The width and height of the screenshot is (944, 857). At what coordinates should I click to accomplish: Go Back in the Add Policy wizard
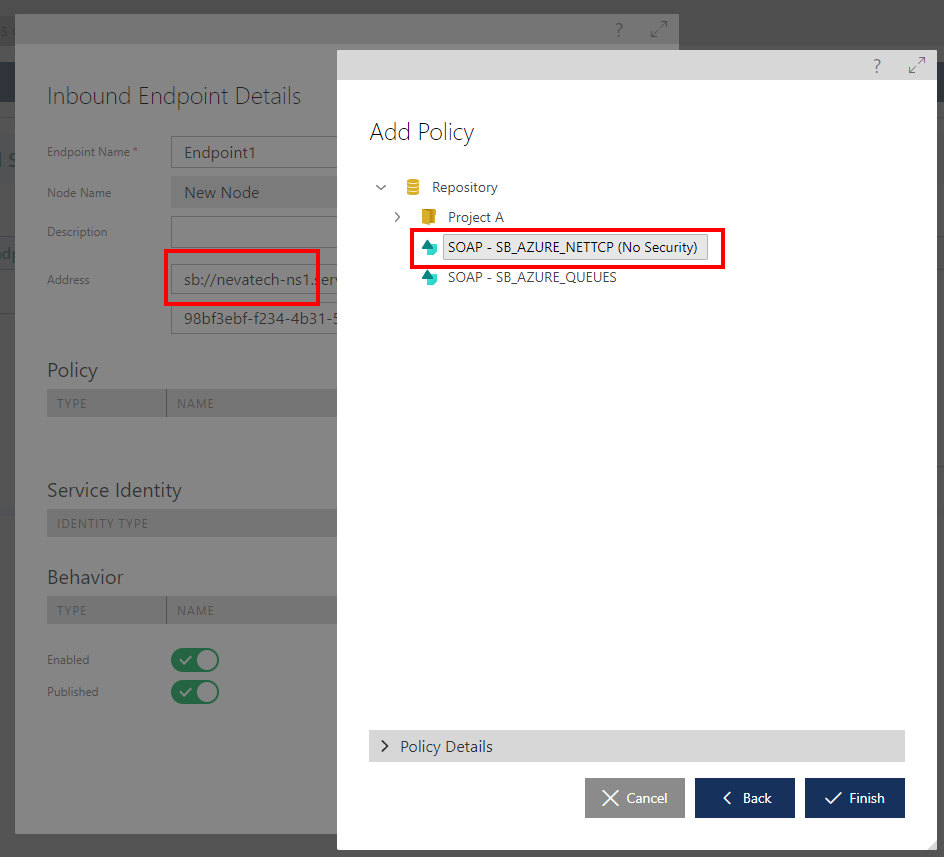745,798
